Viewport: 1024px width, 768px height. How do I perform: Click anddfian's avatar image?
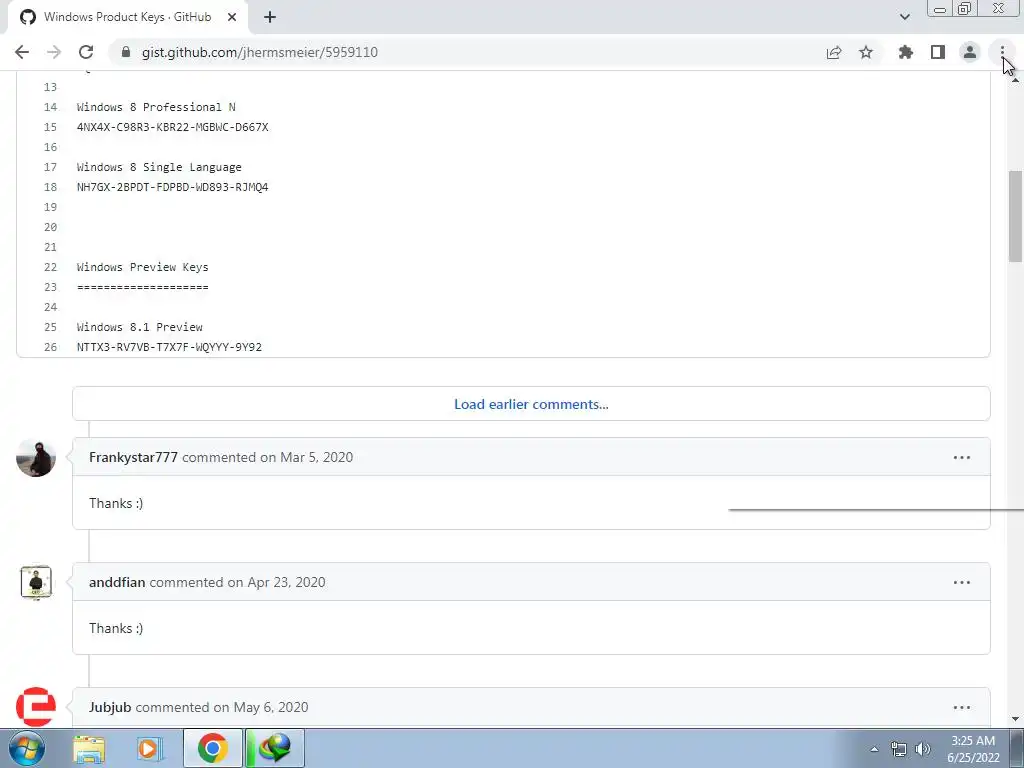(x=36, y=583)
